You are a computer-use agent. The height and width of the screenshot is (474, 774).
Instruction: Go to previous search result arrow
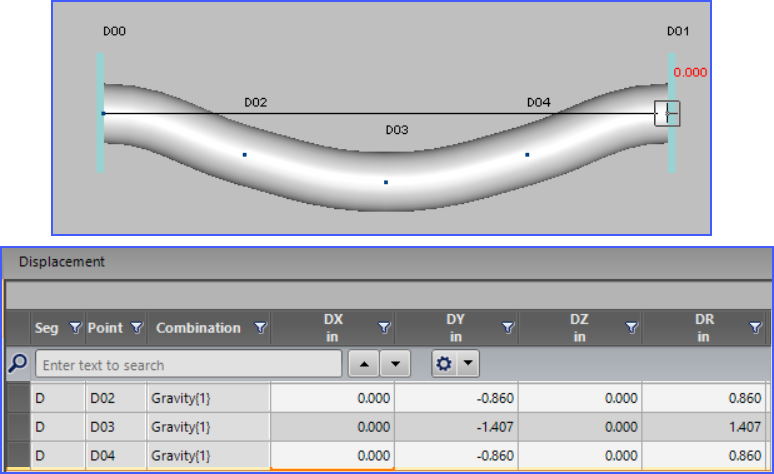tap(364, 364)
